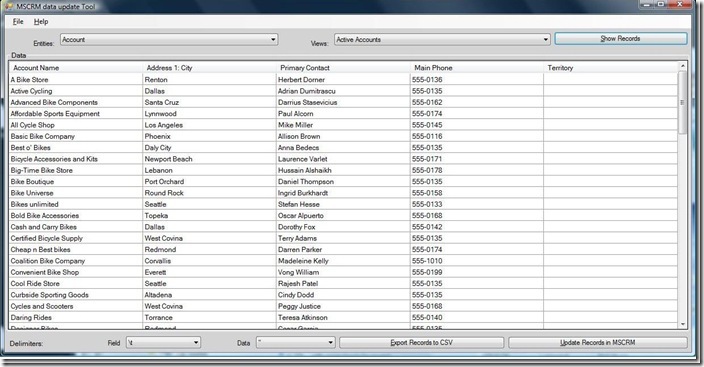Click the Torrance city cell

209,317
